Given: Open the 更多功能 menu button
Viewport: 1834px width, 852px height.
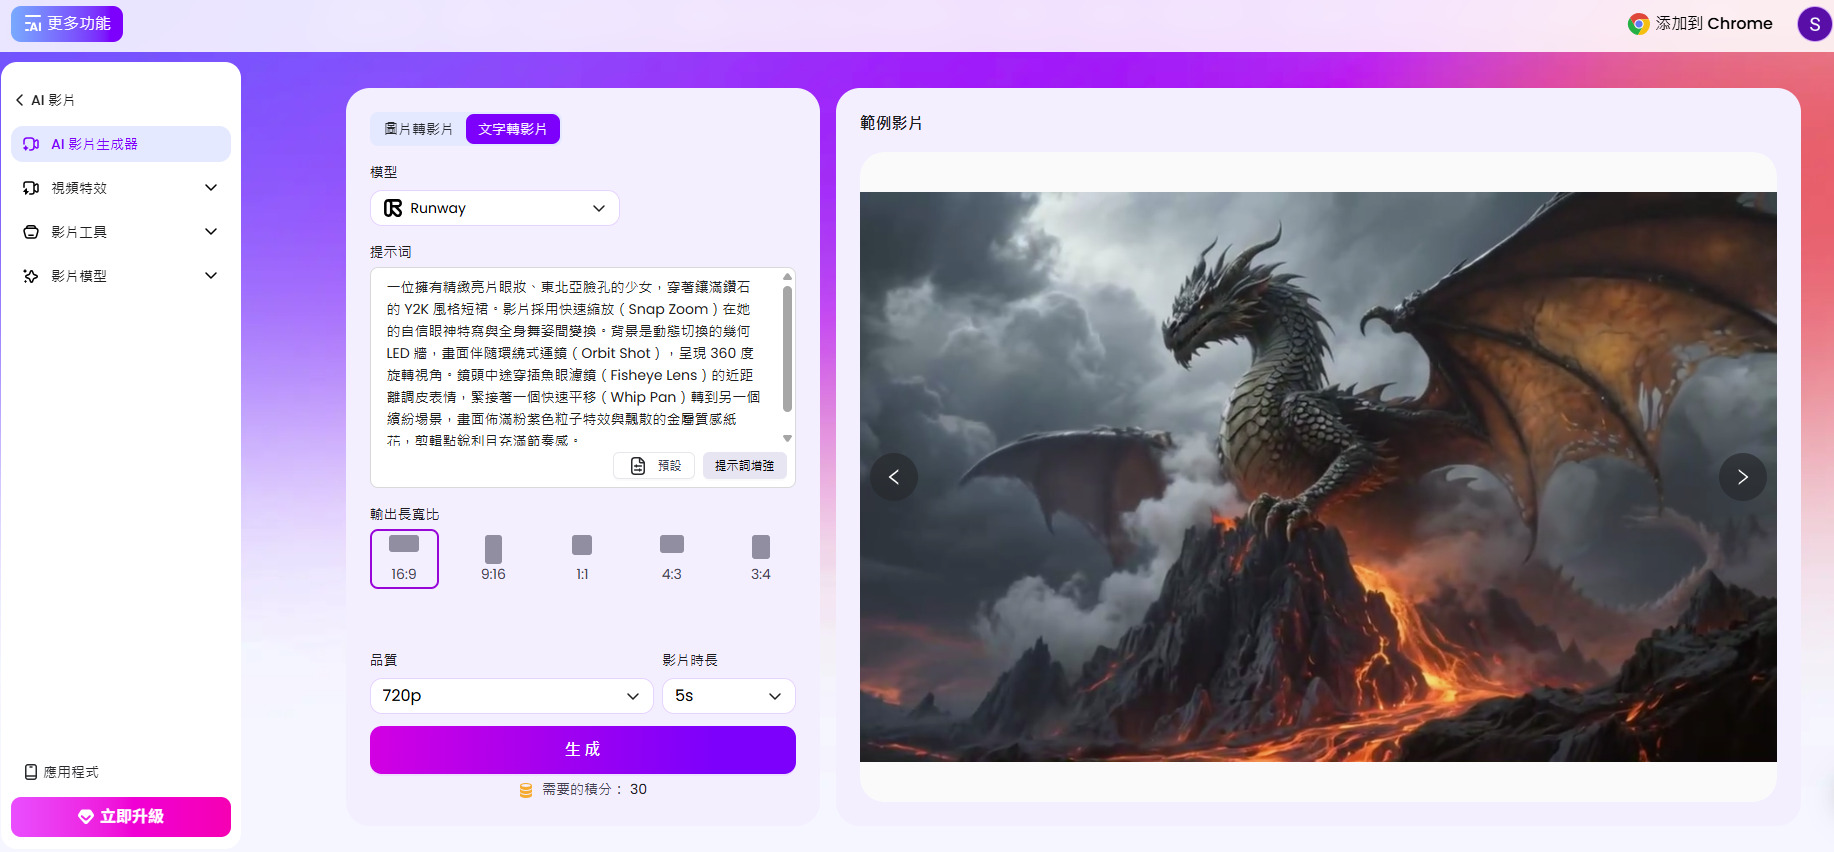Looking at the screenshot, I should 67,24.
